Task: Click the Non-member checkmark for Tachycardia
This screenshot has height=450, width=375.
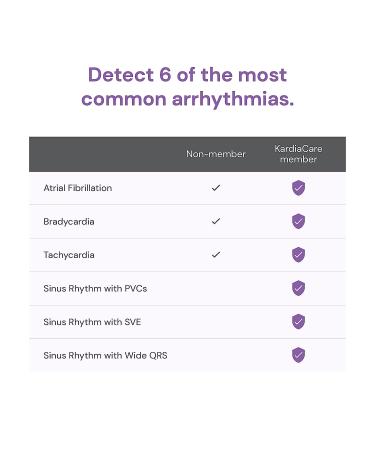Action: pyautogui.click(x=216, y=255)
